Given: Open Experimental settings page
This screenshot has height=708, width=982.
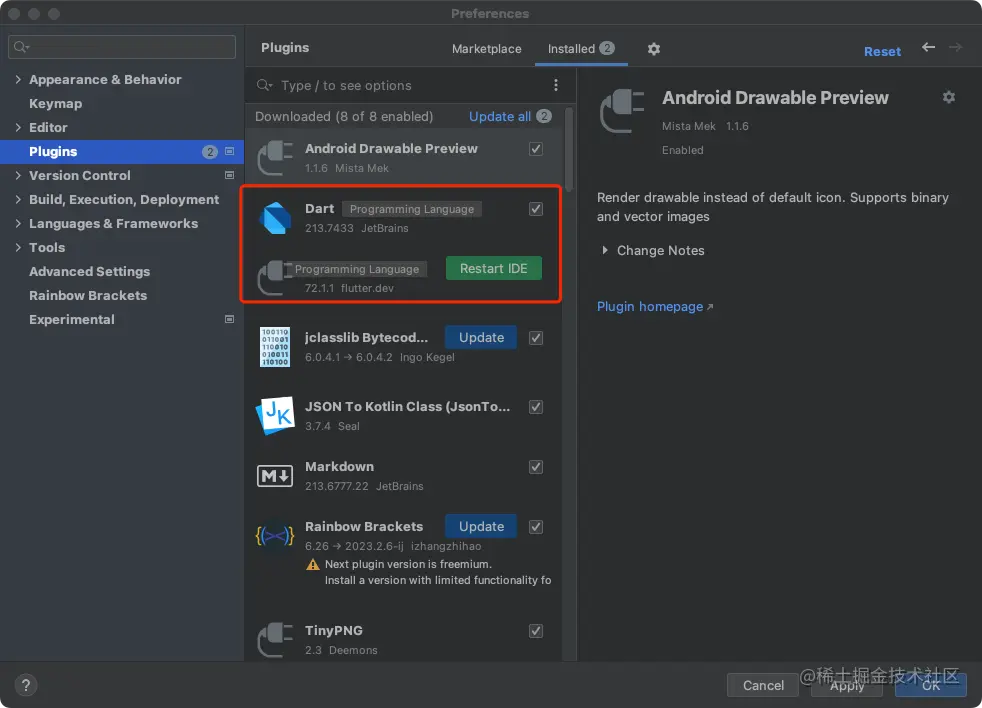Looking at the screenshot, I should coord(71,320).
